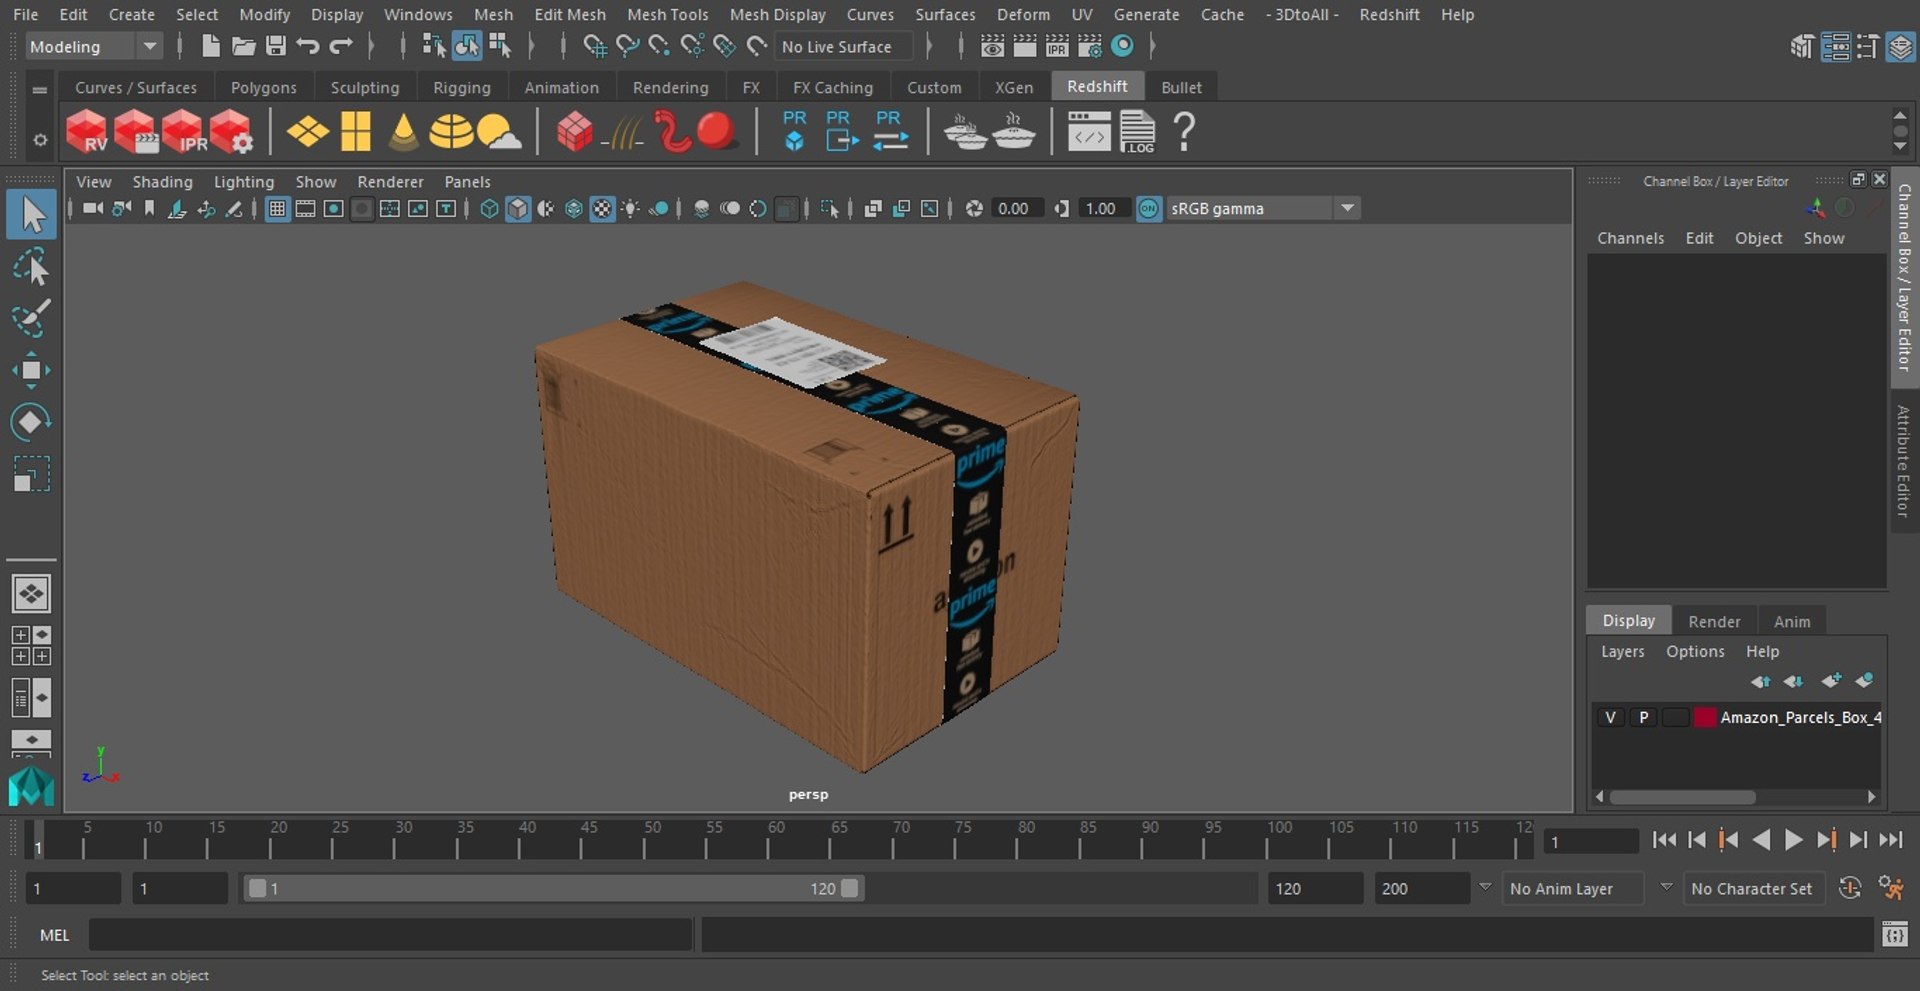The height and width of the screenshot is (991, 1920).
Task: Select the Paint selection tool
Action: point(31,318)
